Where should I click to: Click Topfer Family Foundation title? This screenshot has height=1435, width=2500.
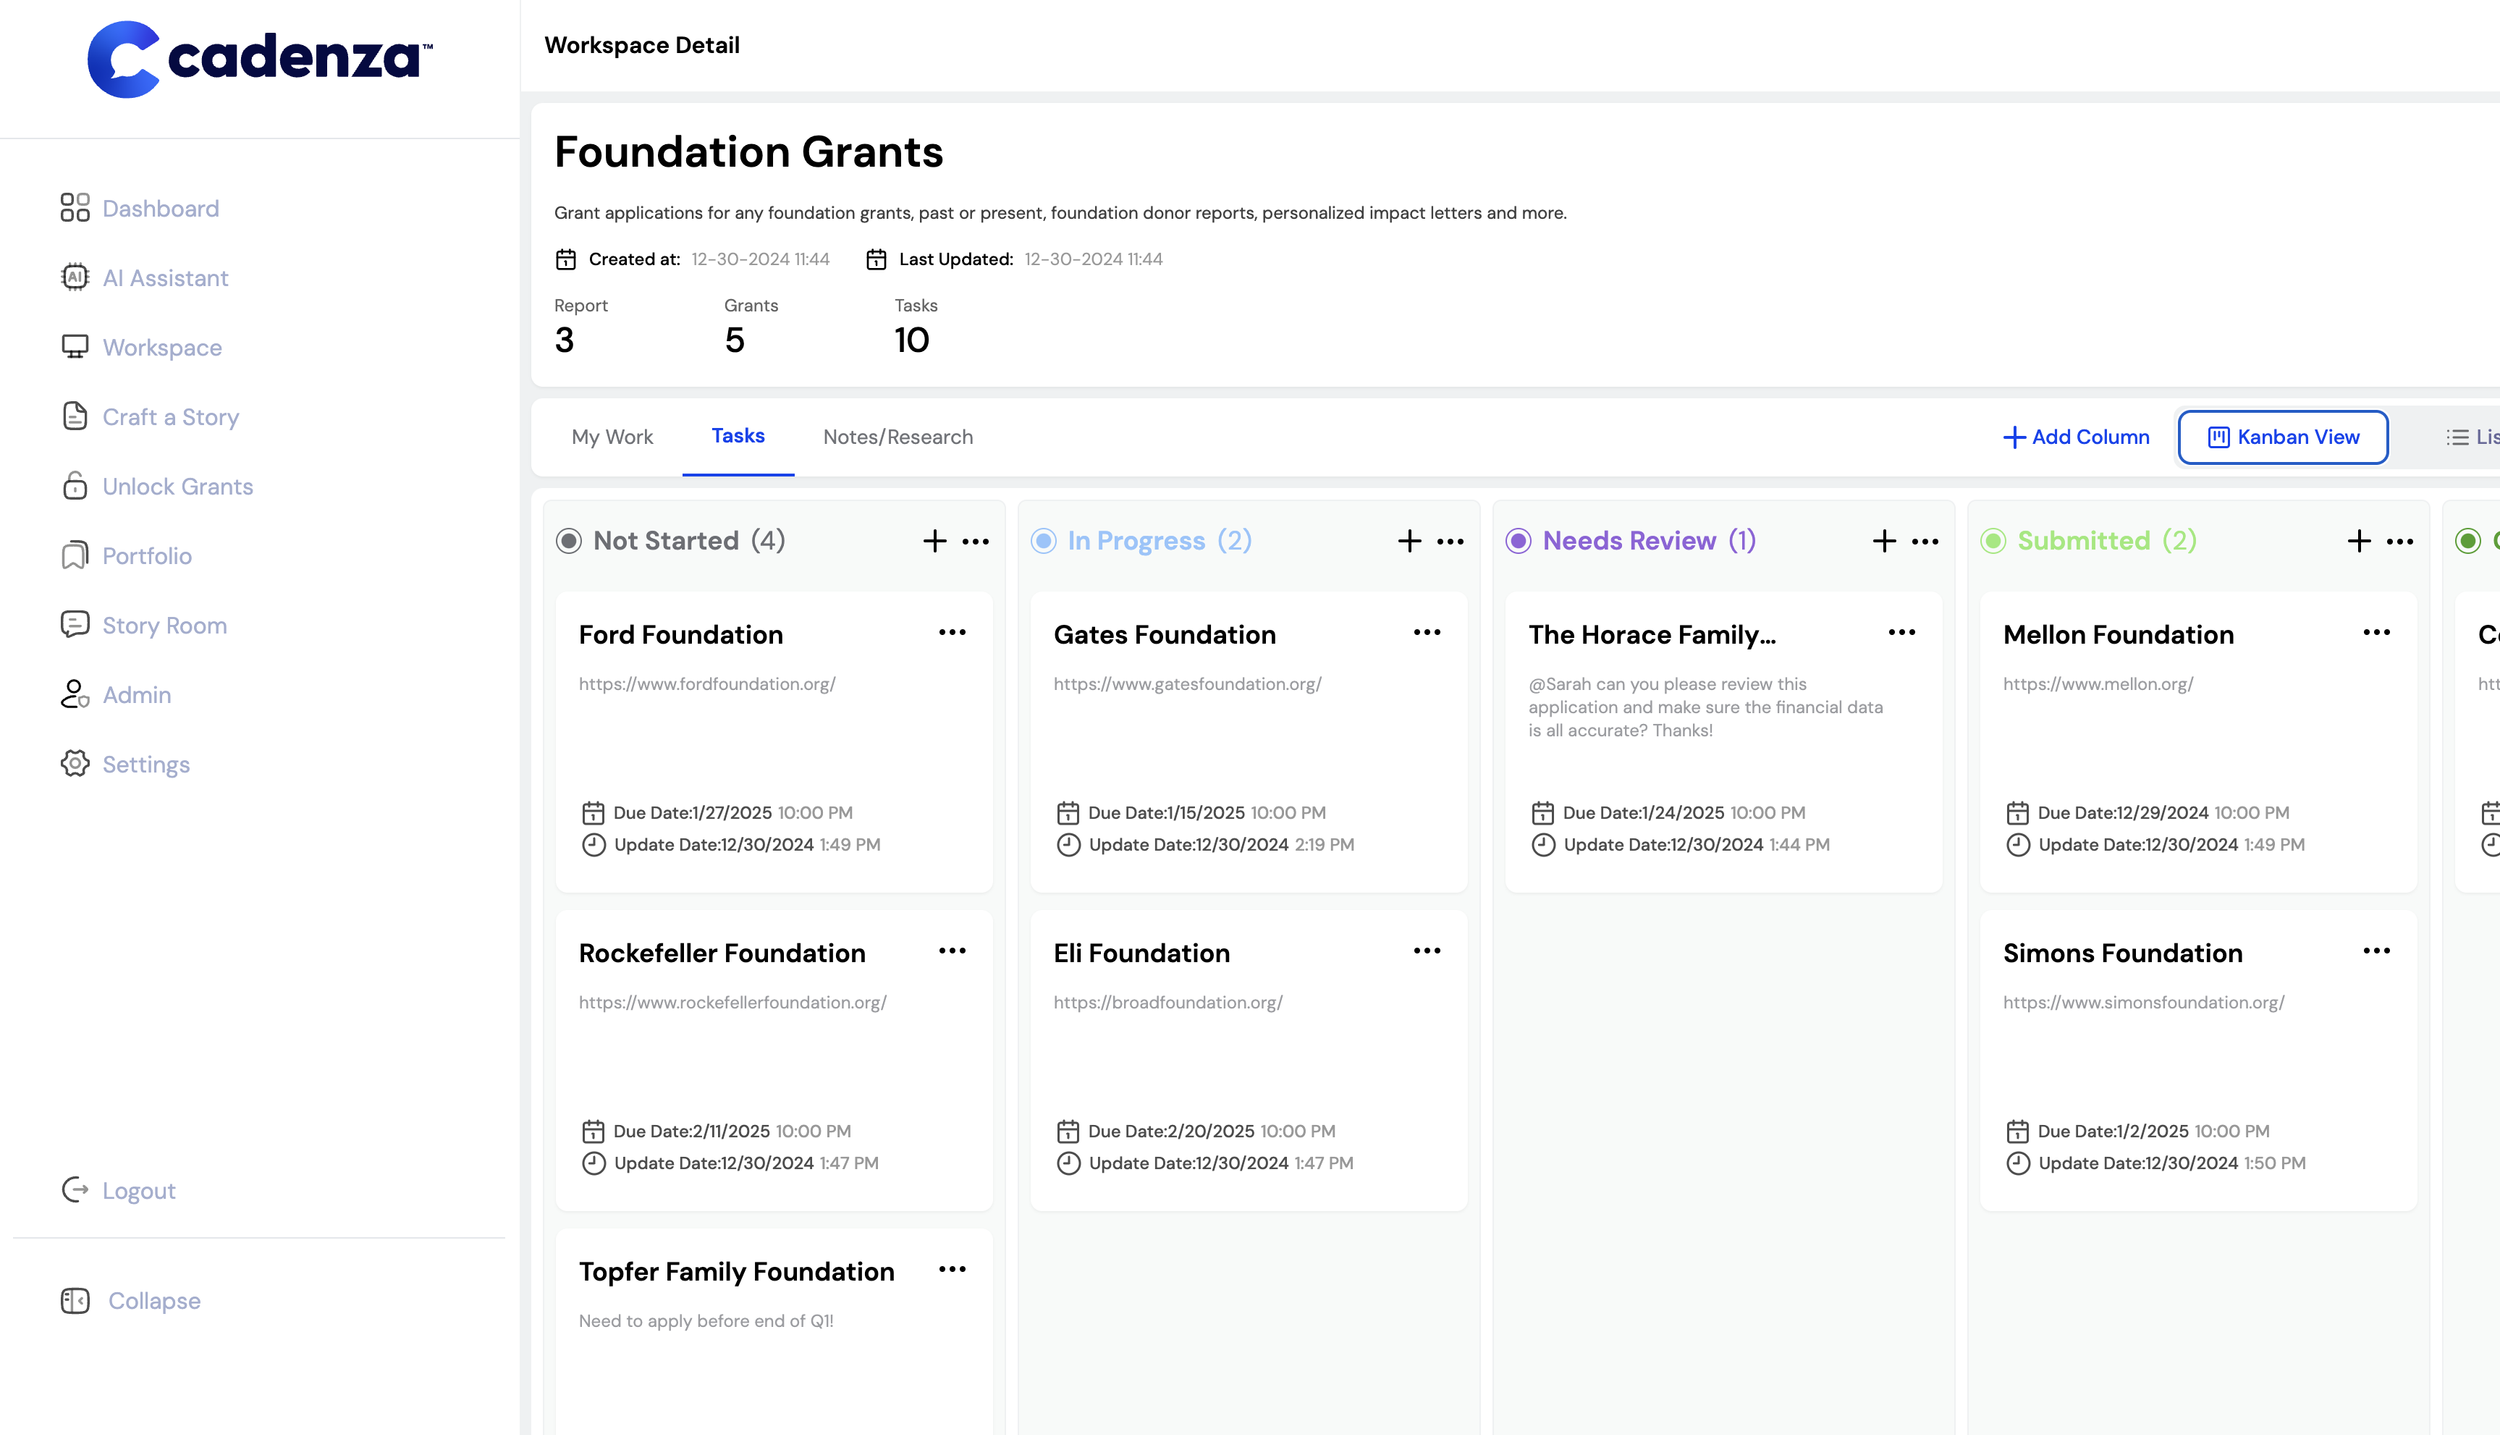click(x=736, y=1271)
